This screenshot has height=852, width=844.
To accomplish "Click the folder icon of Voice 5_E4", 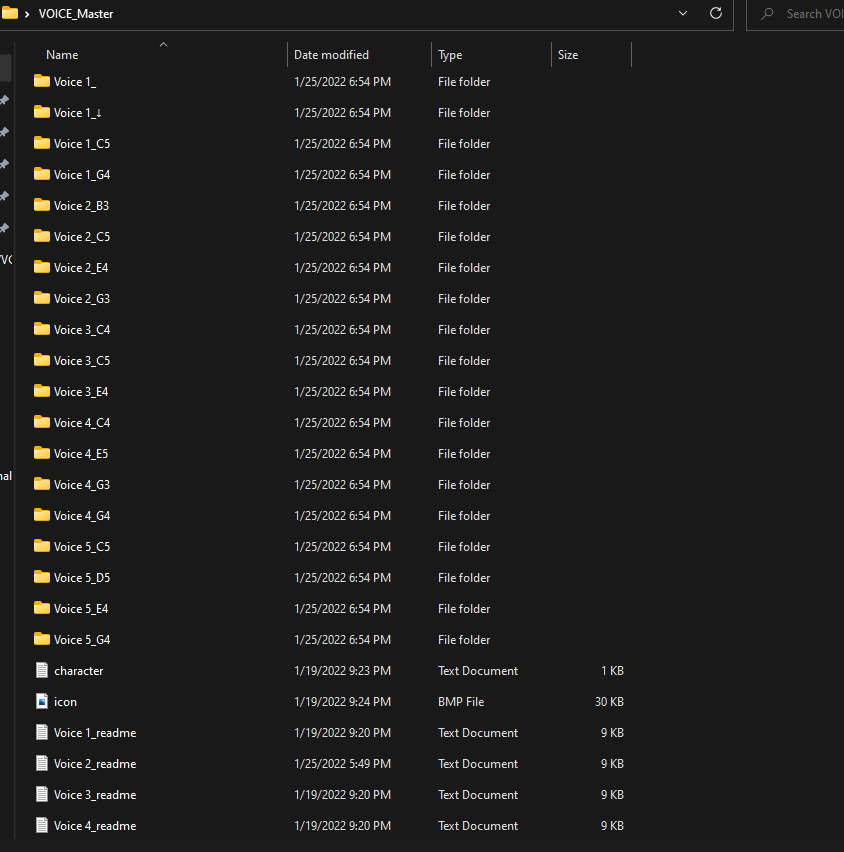I will click(x=42, y=607).
